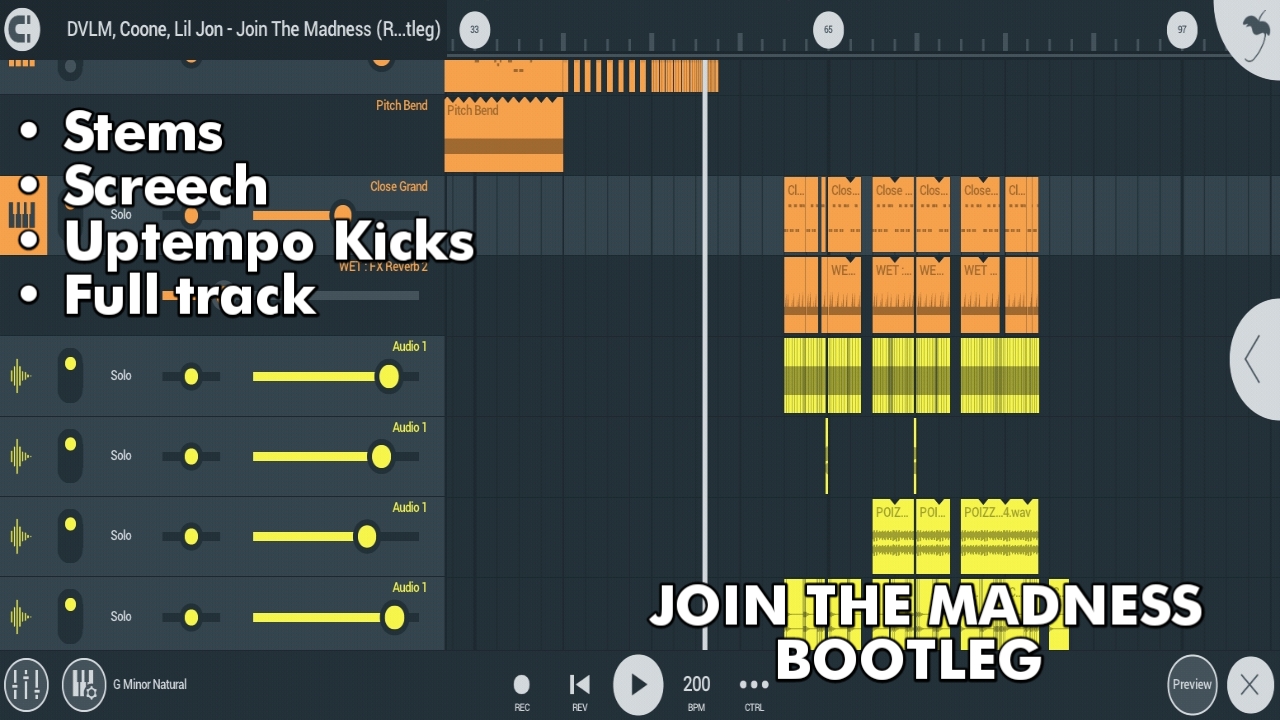
Task: Select waveform icon of the third Audio 1 track
Action: coord(20,536)
